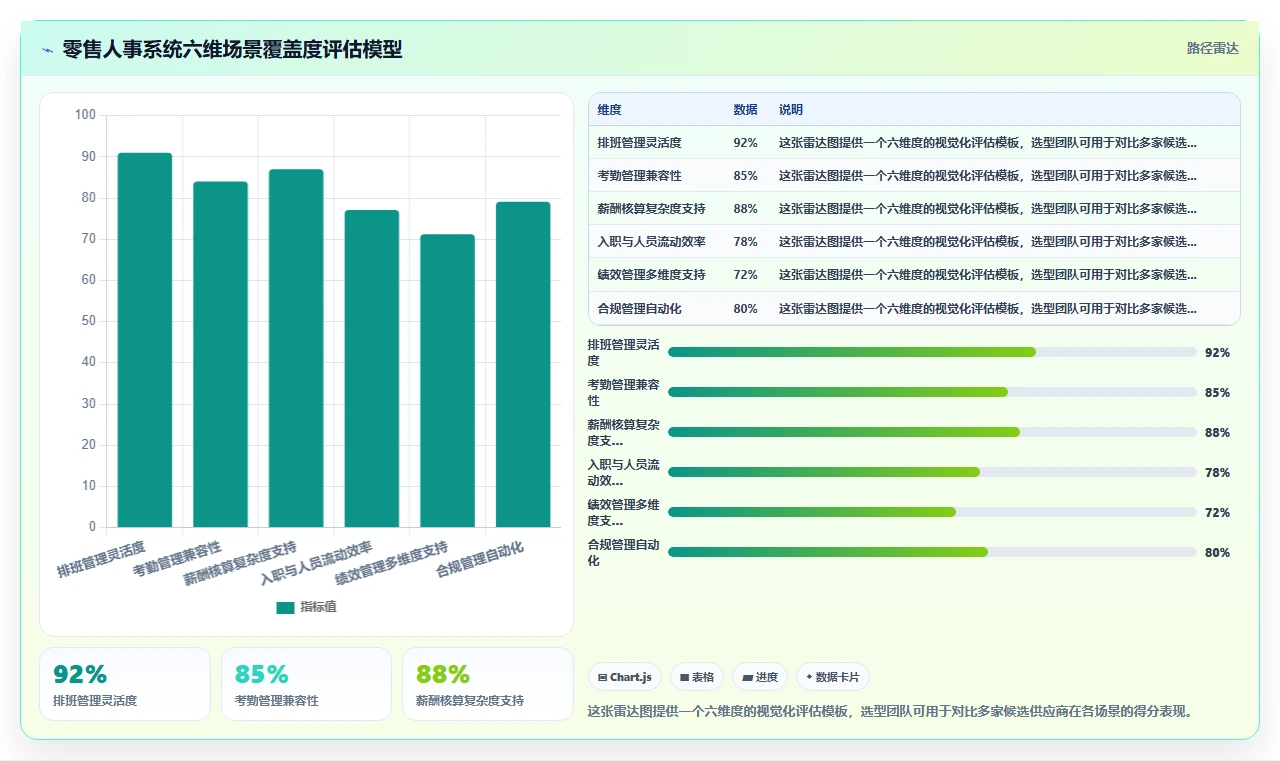Click the 维度 column header
Image resolution: width=1280 pixels, height=761 pixels.
[x=609, y=110]
